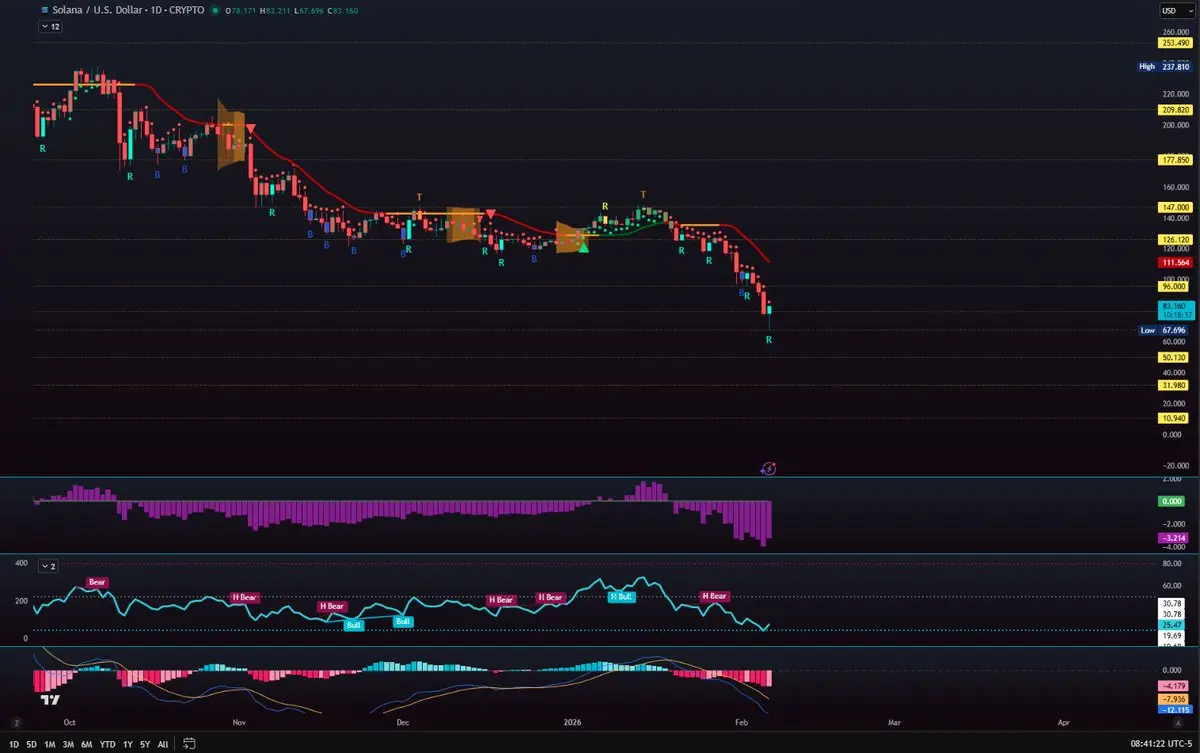Click the yellow 10.940 price label

tap(1174, 417)
